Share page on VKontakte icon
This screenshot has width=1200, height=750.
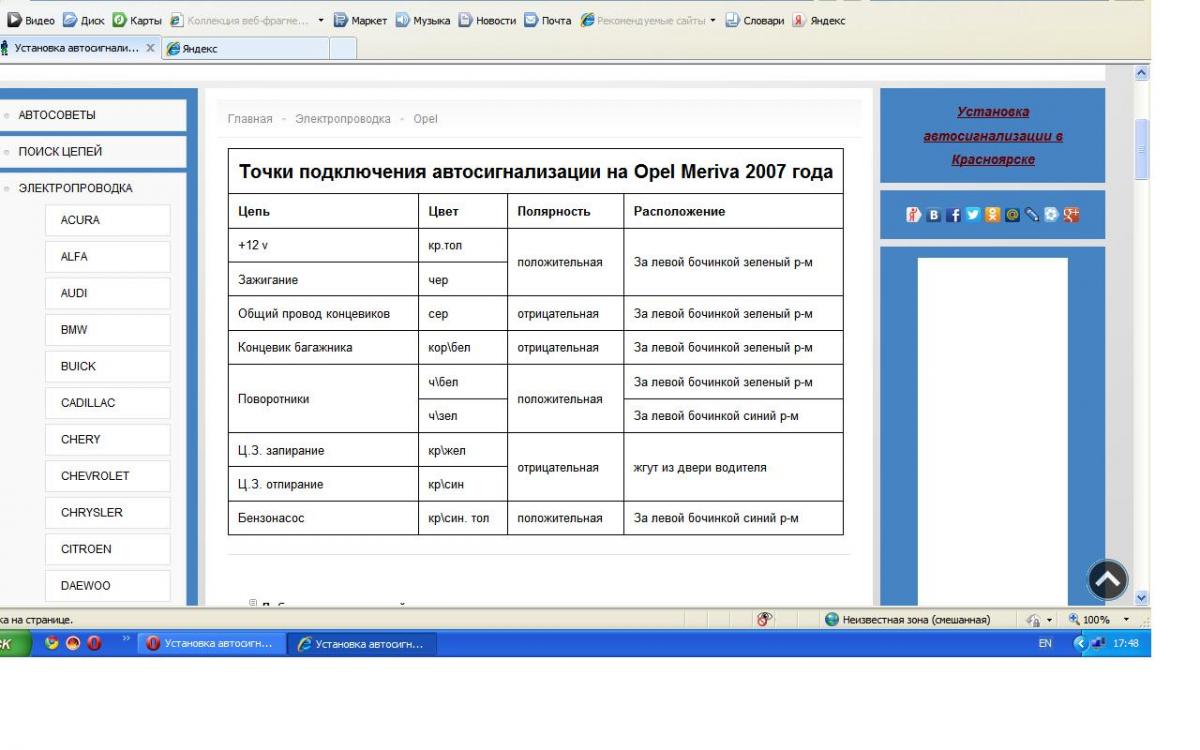(x=933, y=214)
